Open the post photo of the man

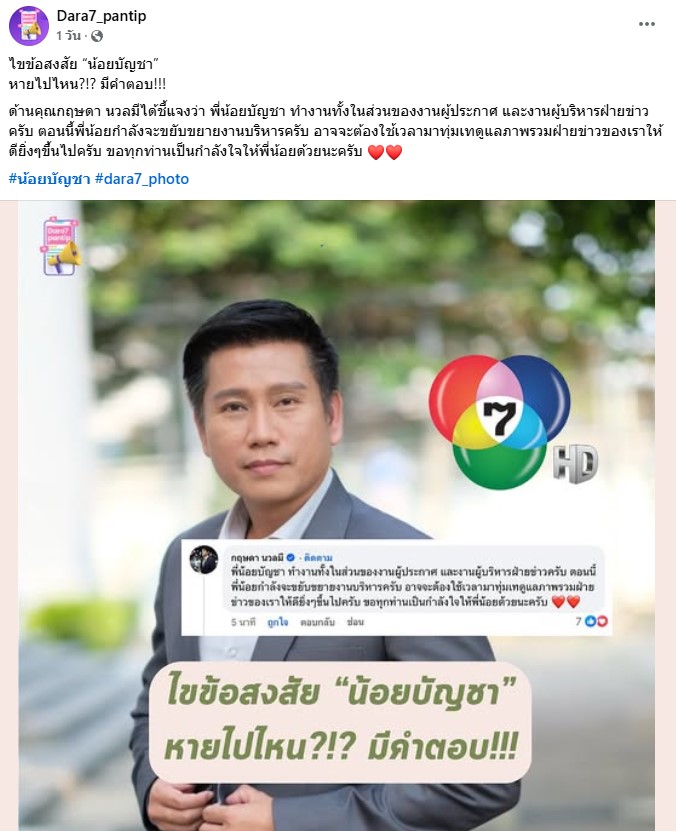tap(337, 515)
